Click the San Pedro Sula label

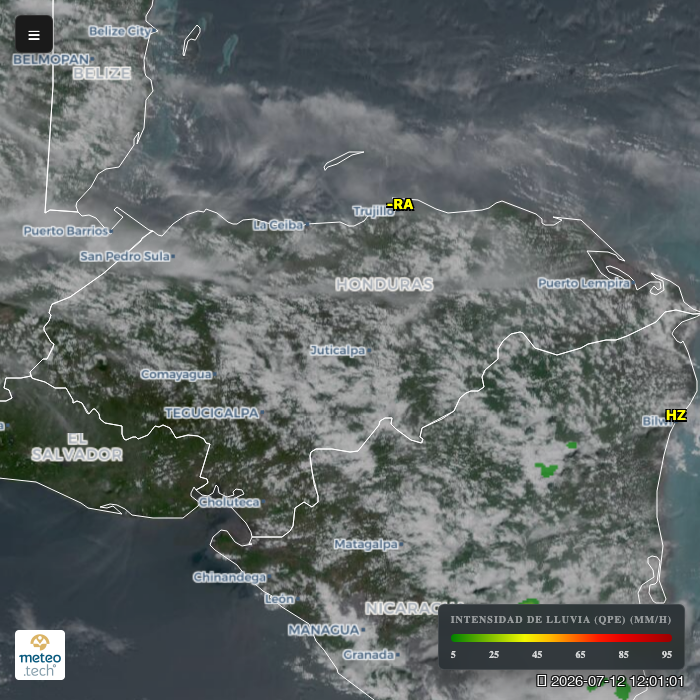click(x=125, y=256)
